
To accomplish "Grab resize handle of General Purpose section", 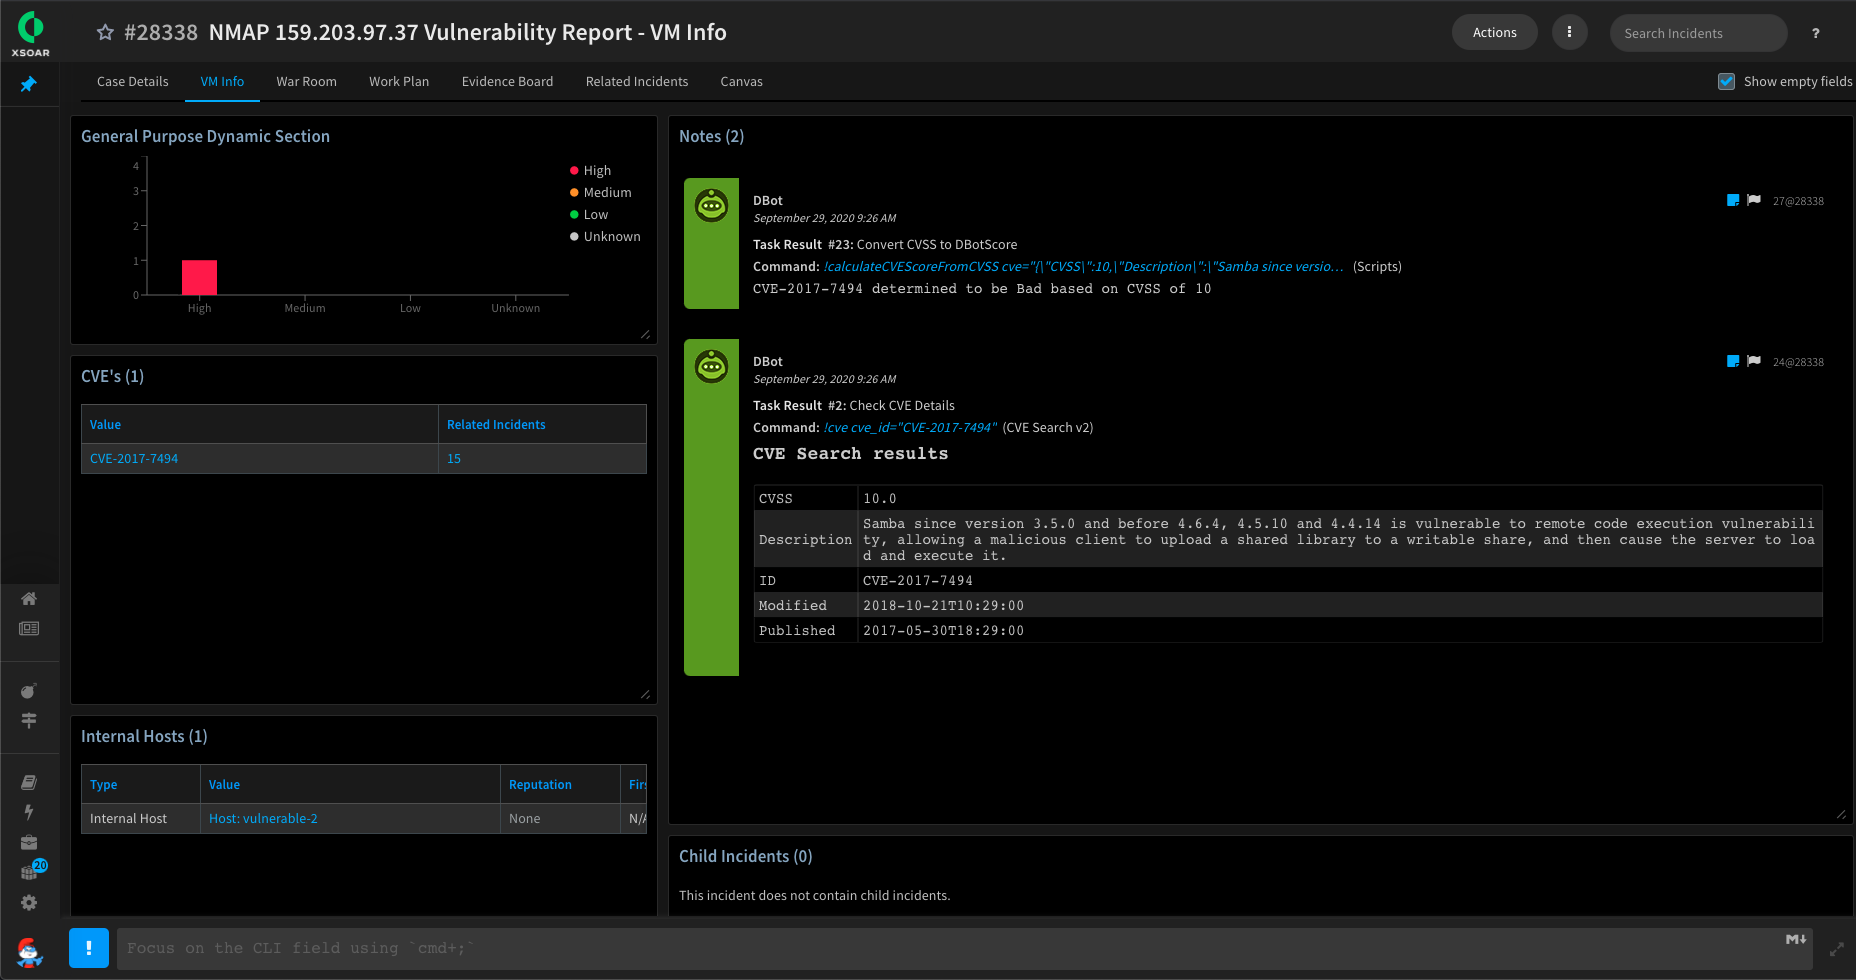I will (x=645, y=334).
